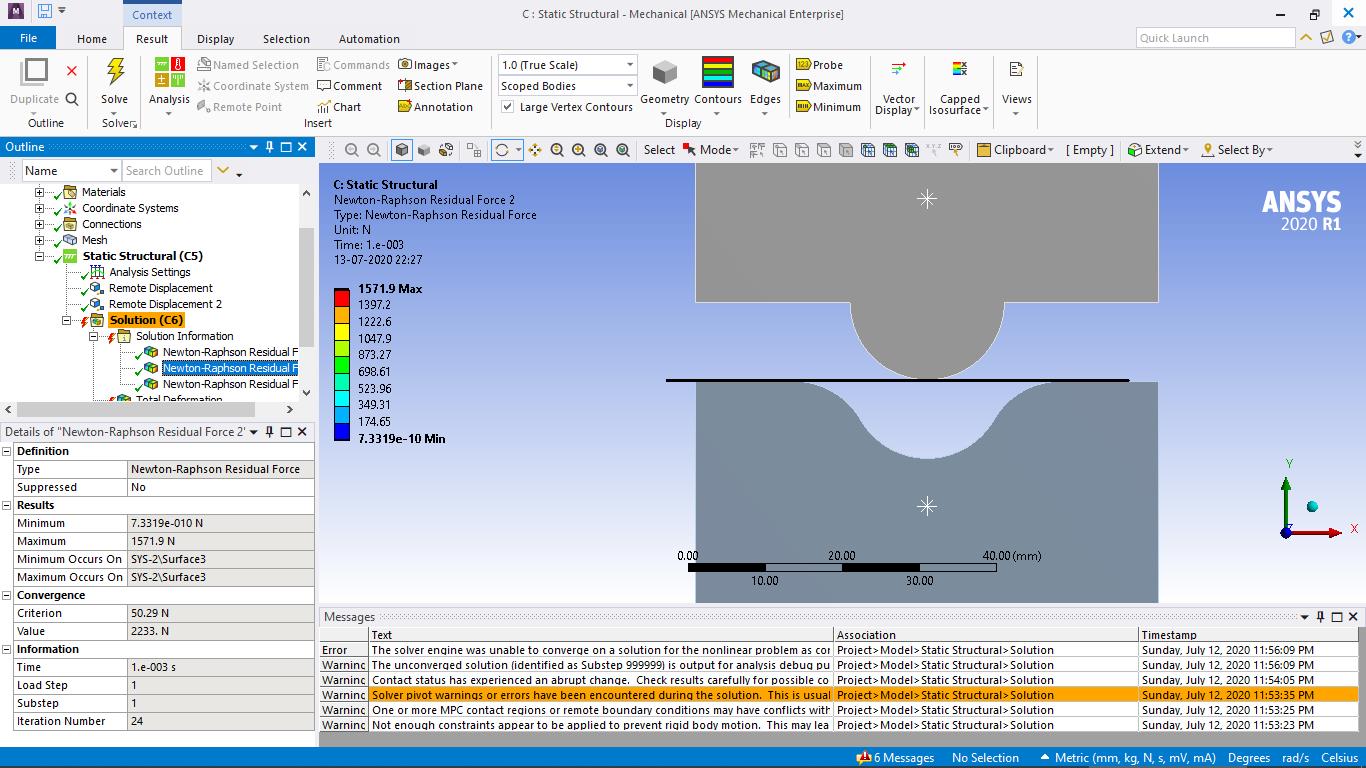Screen dimensions: 1366x768
Task: Open the Scoped Bodies dropdown
Action: coord(567,86)
